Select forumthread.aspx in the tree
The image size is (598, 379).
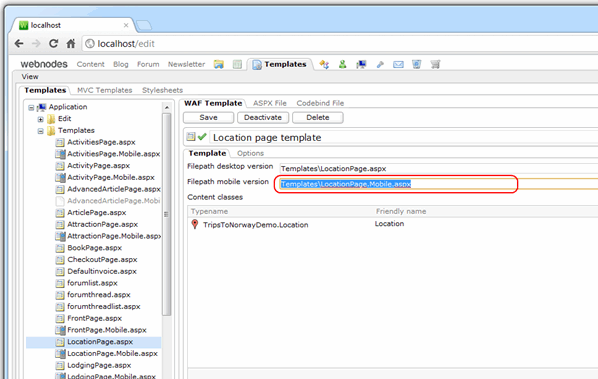click(99, 295)
